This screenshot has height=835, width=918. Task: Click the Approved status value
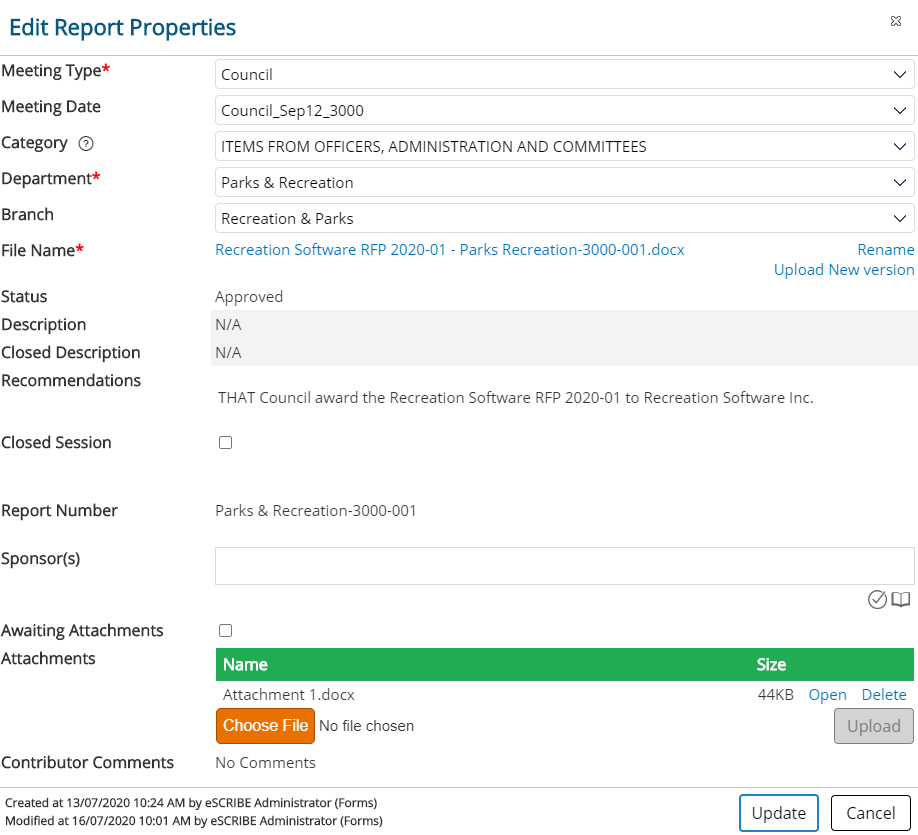(249, 297)
